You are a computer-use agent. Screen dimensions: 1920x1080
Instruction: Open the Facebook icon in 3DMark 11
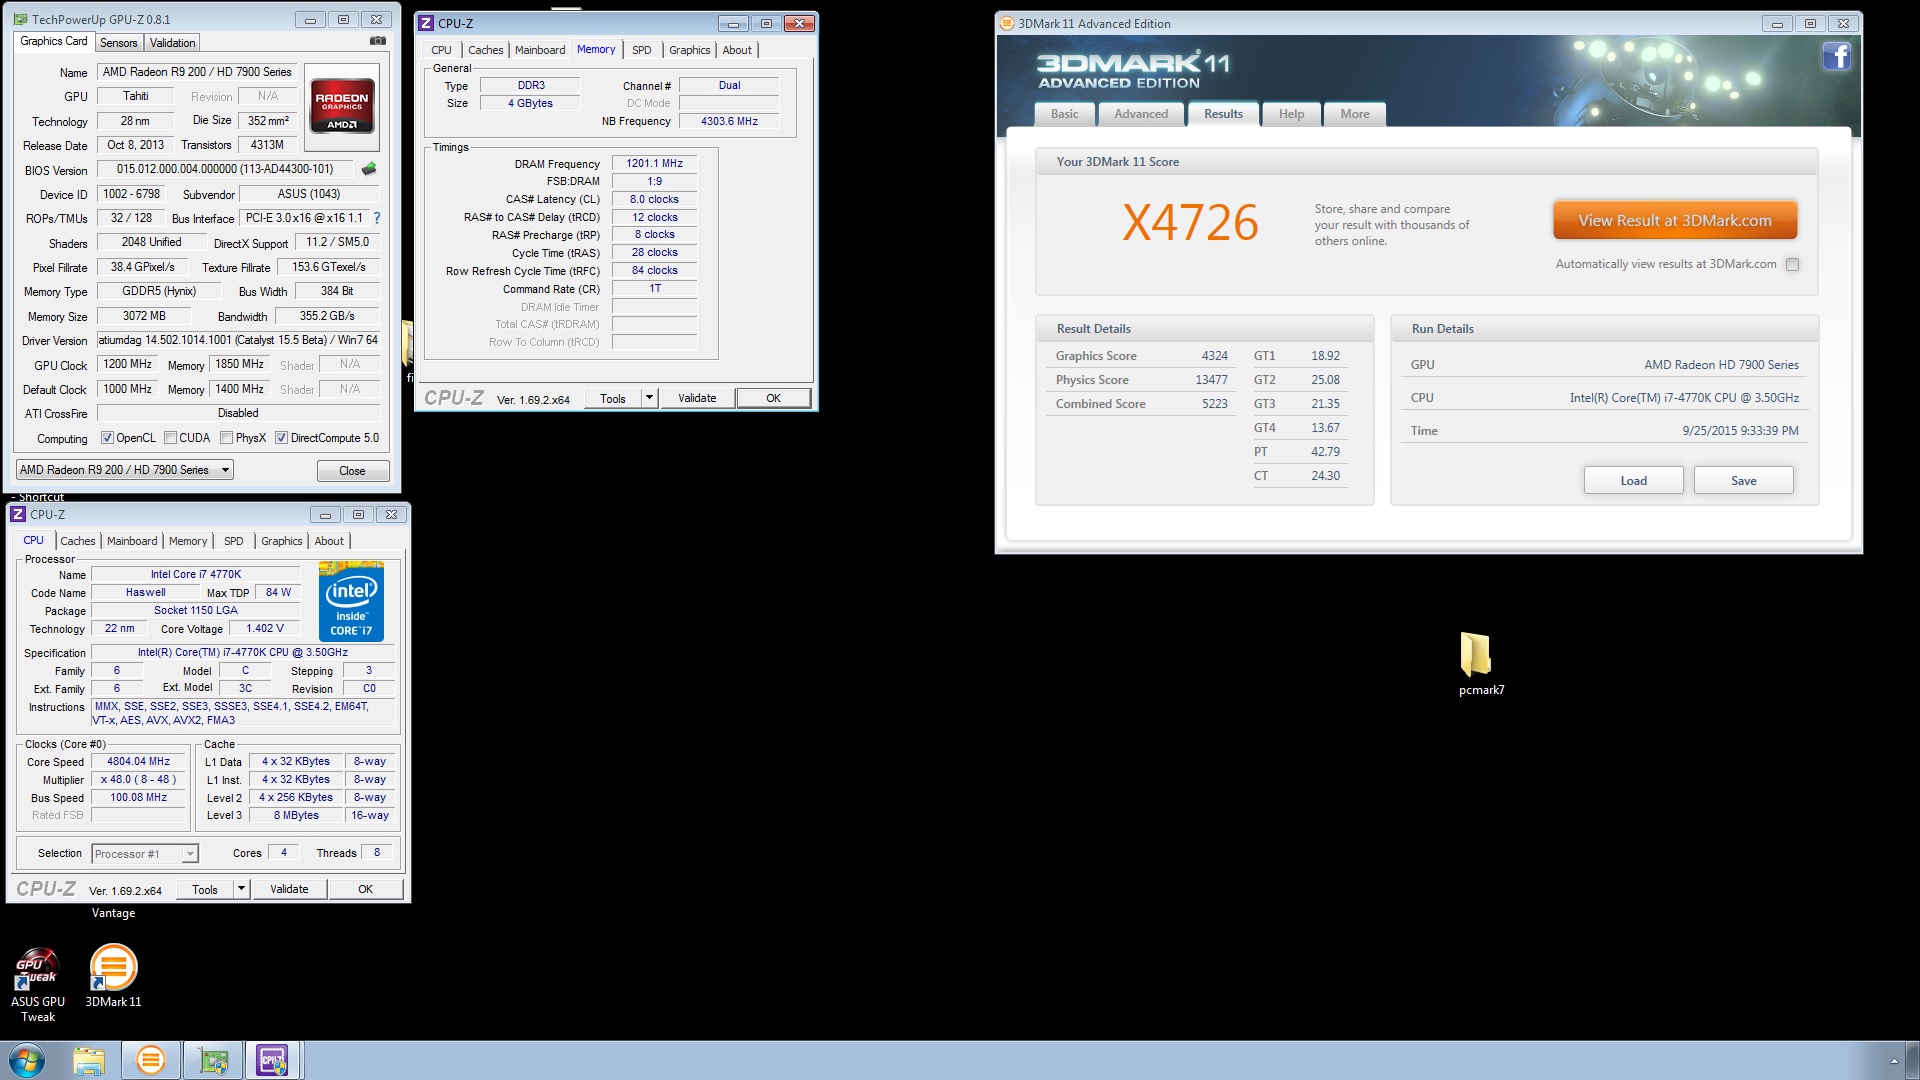(x=1836, y=57)
